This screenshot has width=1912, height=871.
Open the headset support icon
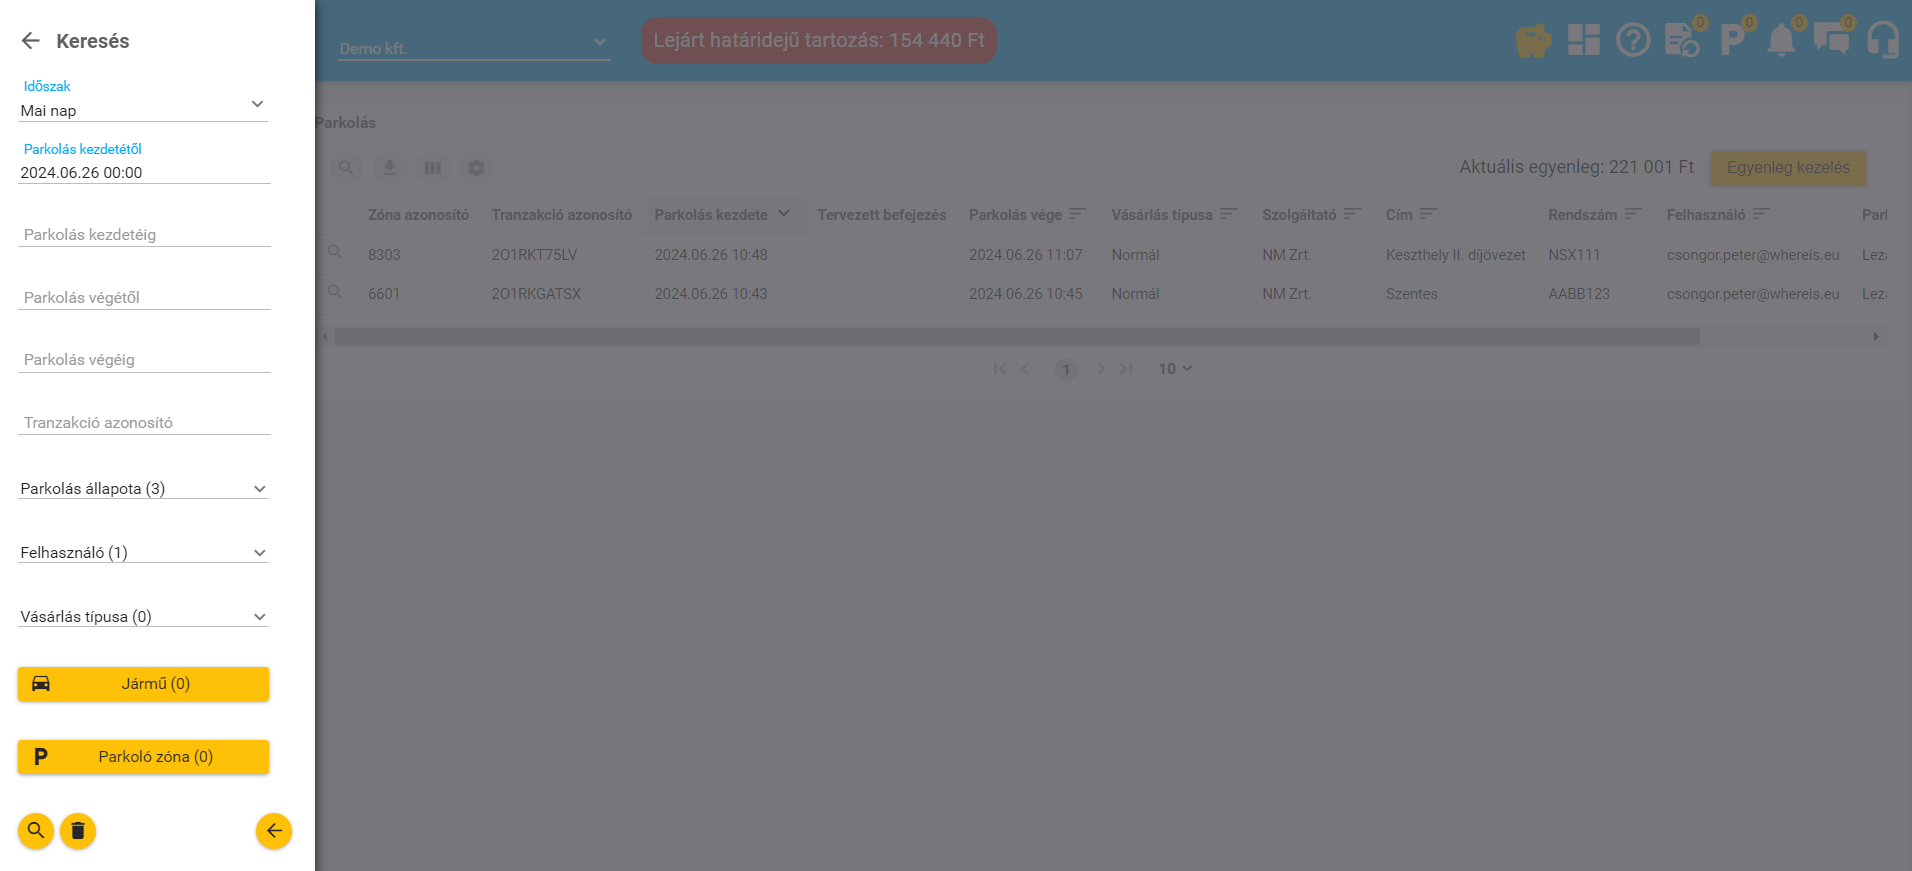1882,41
